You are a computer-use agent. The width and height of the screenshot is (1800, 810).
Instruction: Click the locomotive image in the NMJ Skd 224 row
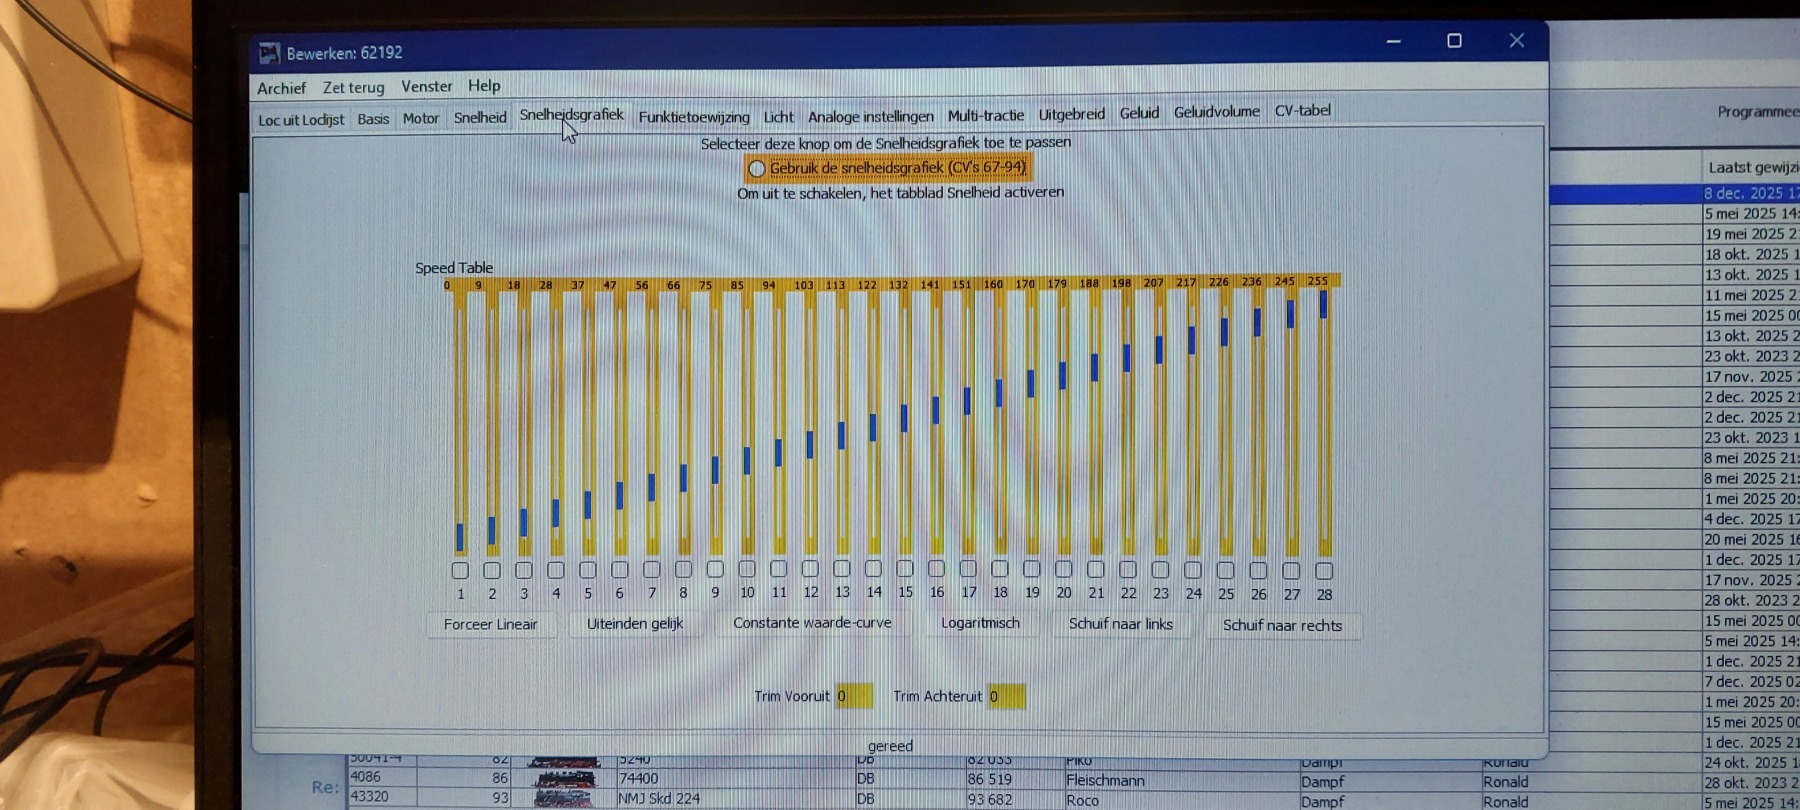564,799
